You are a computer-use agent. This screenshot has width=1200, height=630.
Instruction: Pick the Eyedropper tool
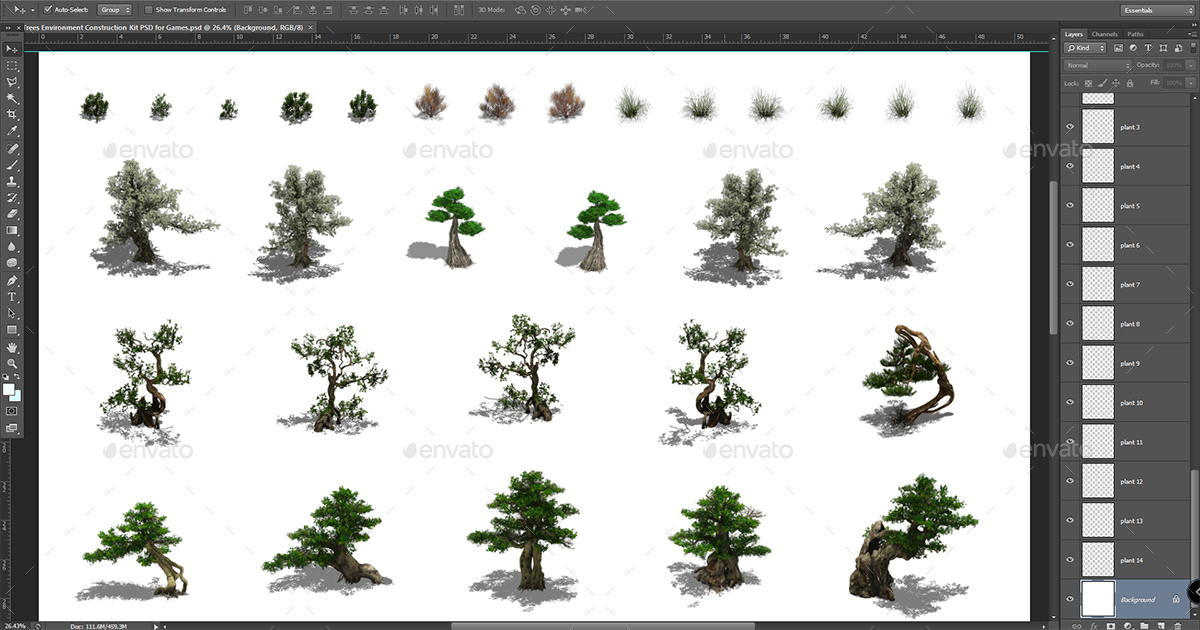(x=11, y=131)
